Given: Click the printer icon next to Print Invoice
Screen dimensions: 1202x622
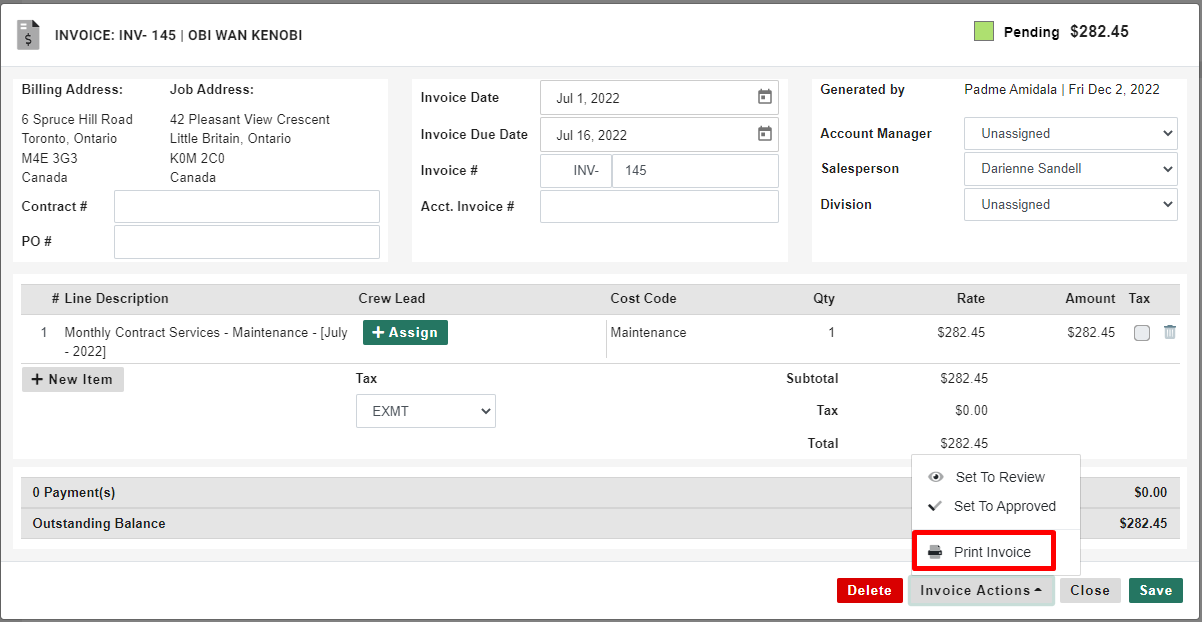Looking at the screenshot, I should 935,552.
